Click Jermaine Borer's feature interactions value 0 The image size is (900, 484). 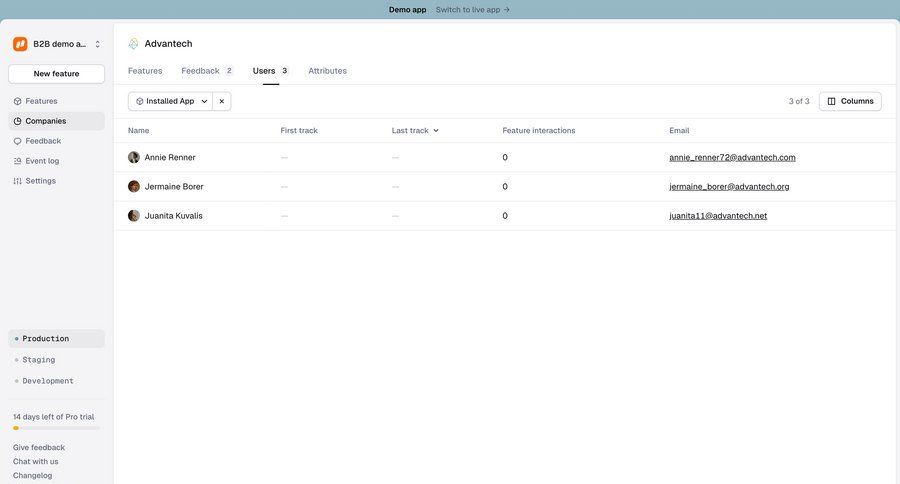pyautogui.click(x=505, y=187)
